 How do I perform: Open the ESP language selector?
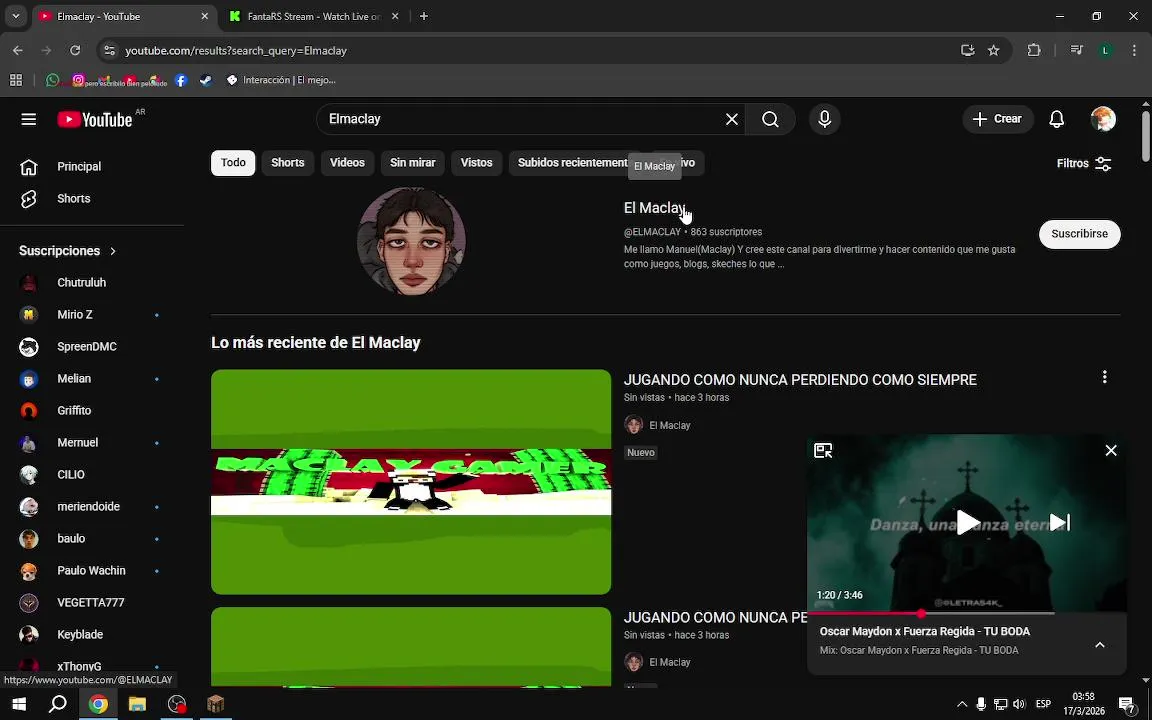1043,704
